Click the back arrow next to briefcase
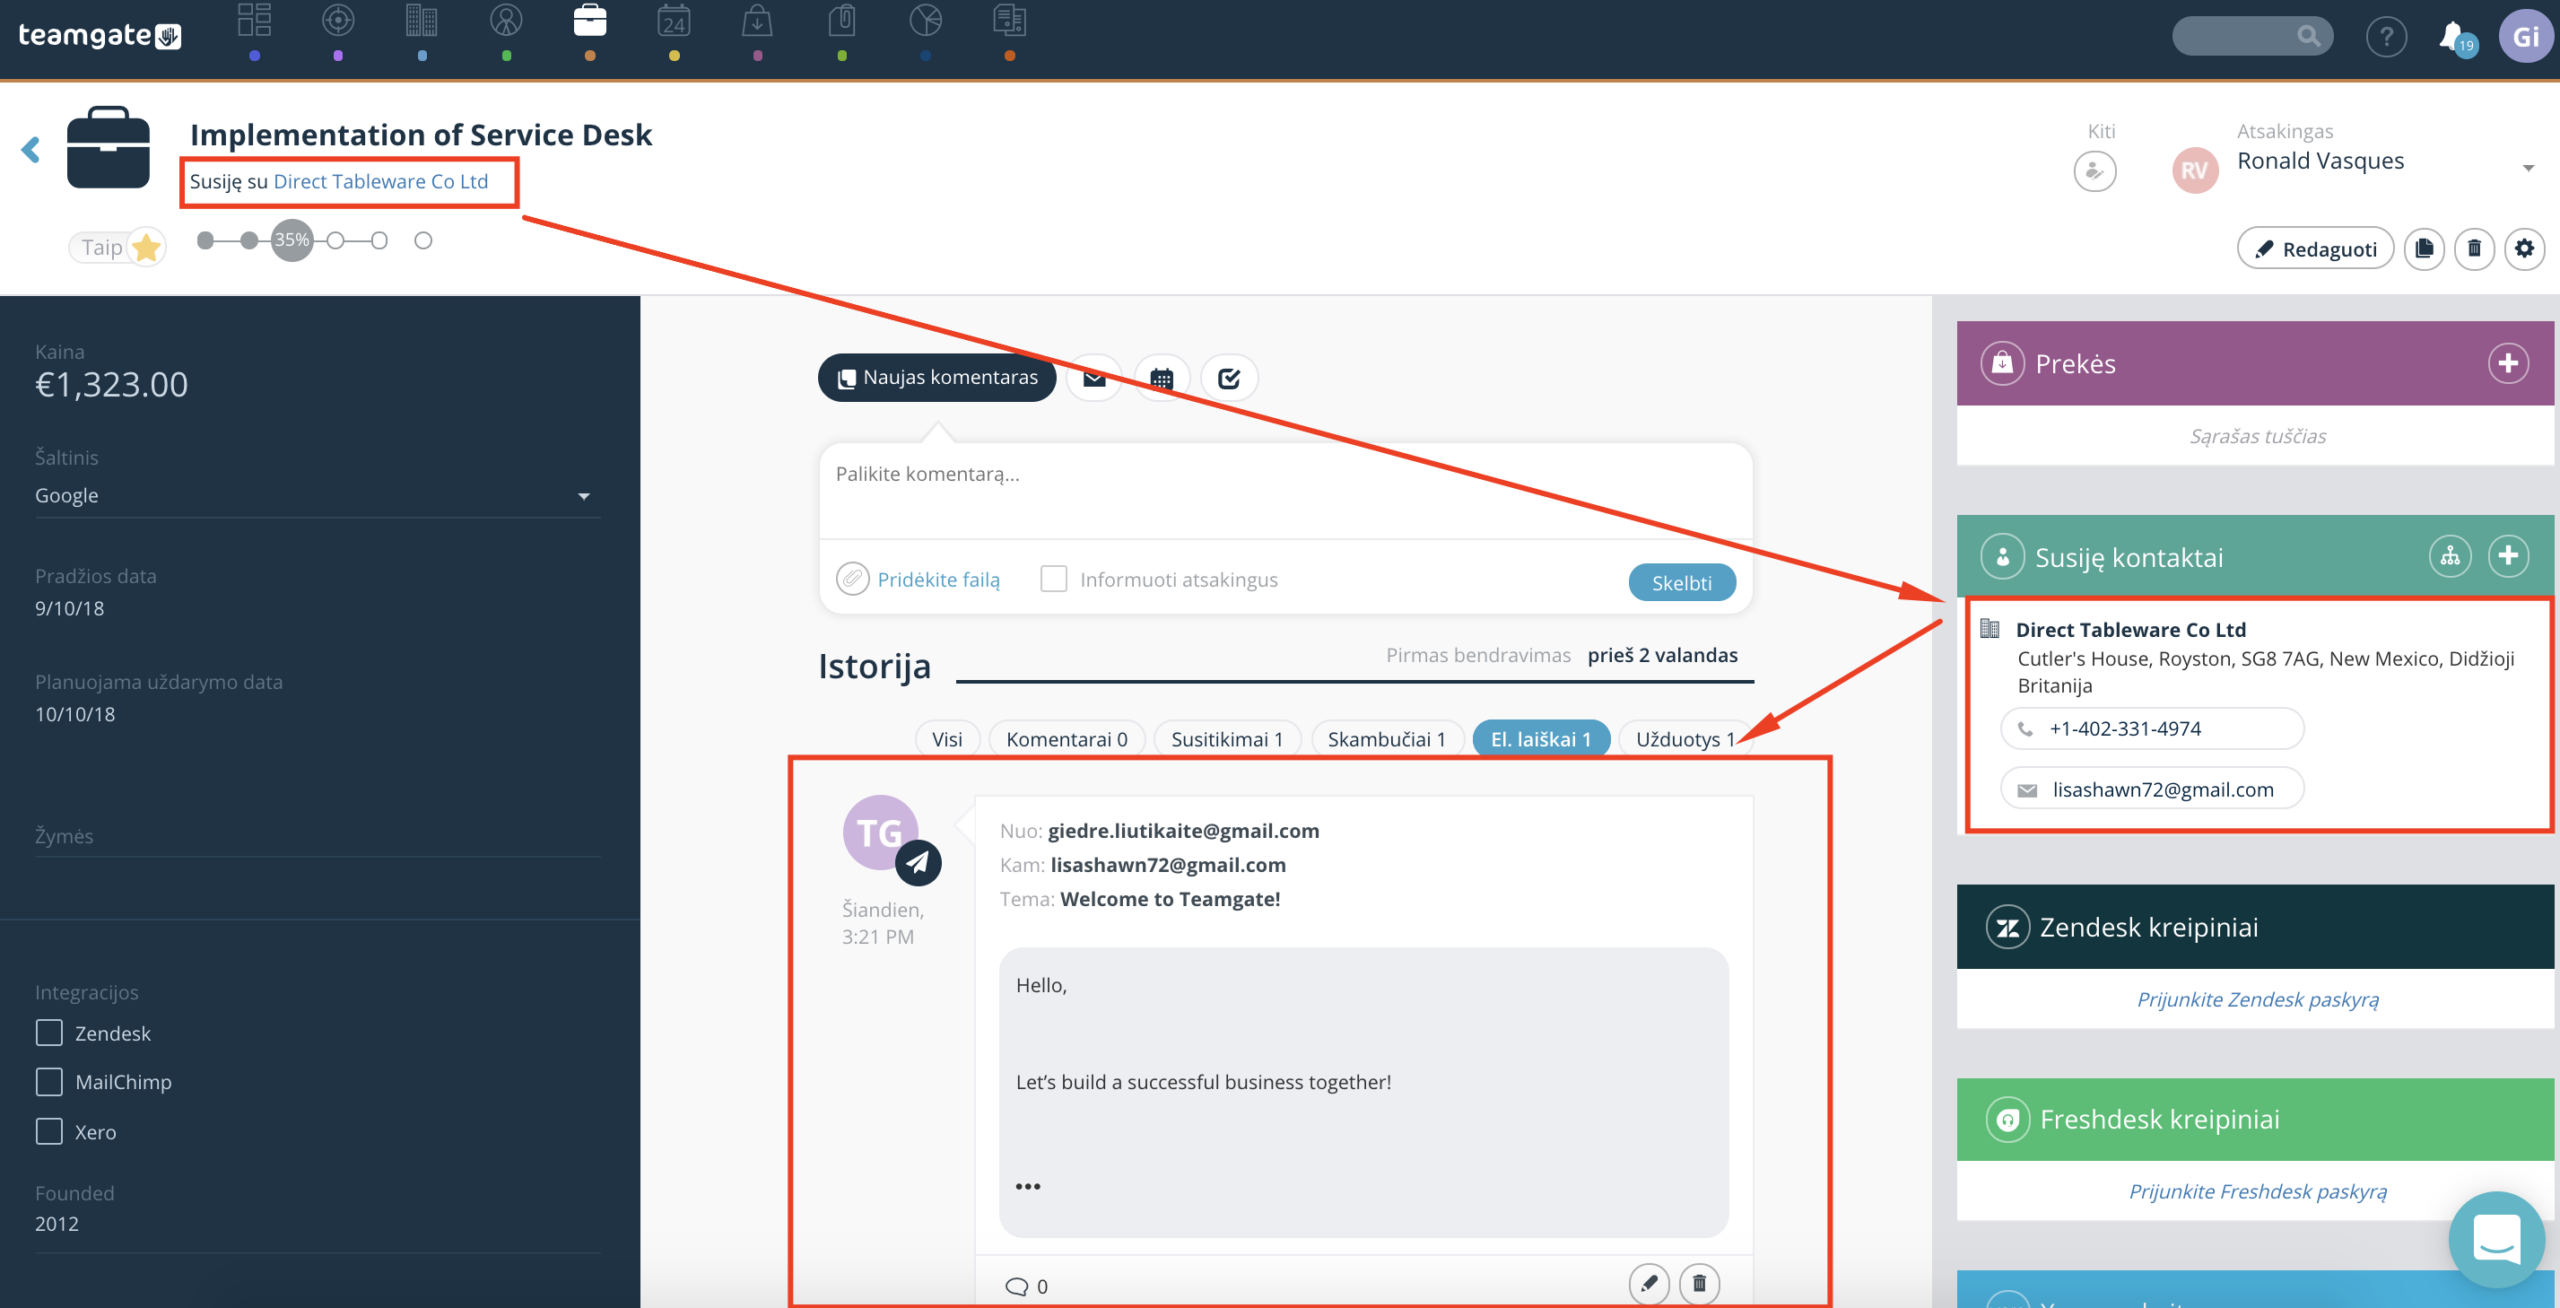Image resolution: width=2560 pixels, height=1308 pixels. [31, 150]
